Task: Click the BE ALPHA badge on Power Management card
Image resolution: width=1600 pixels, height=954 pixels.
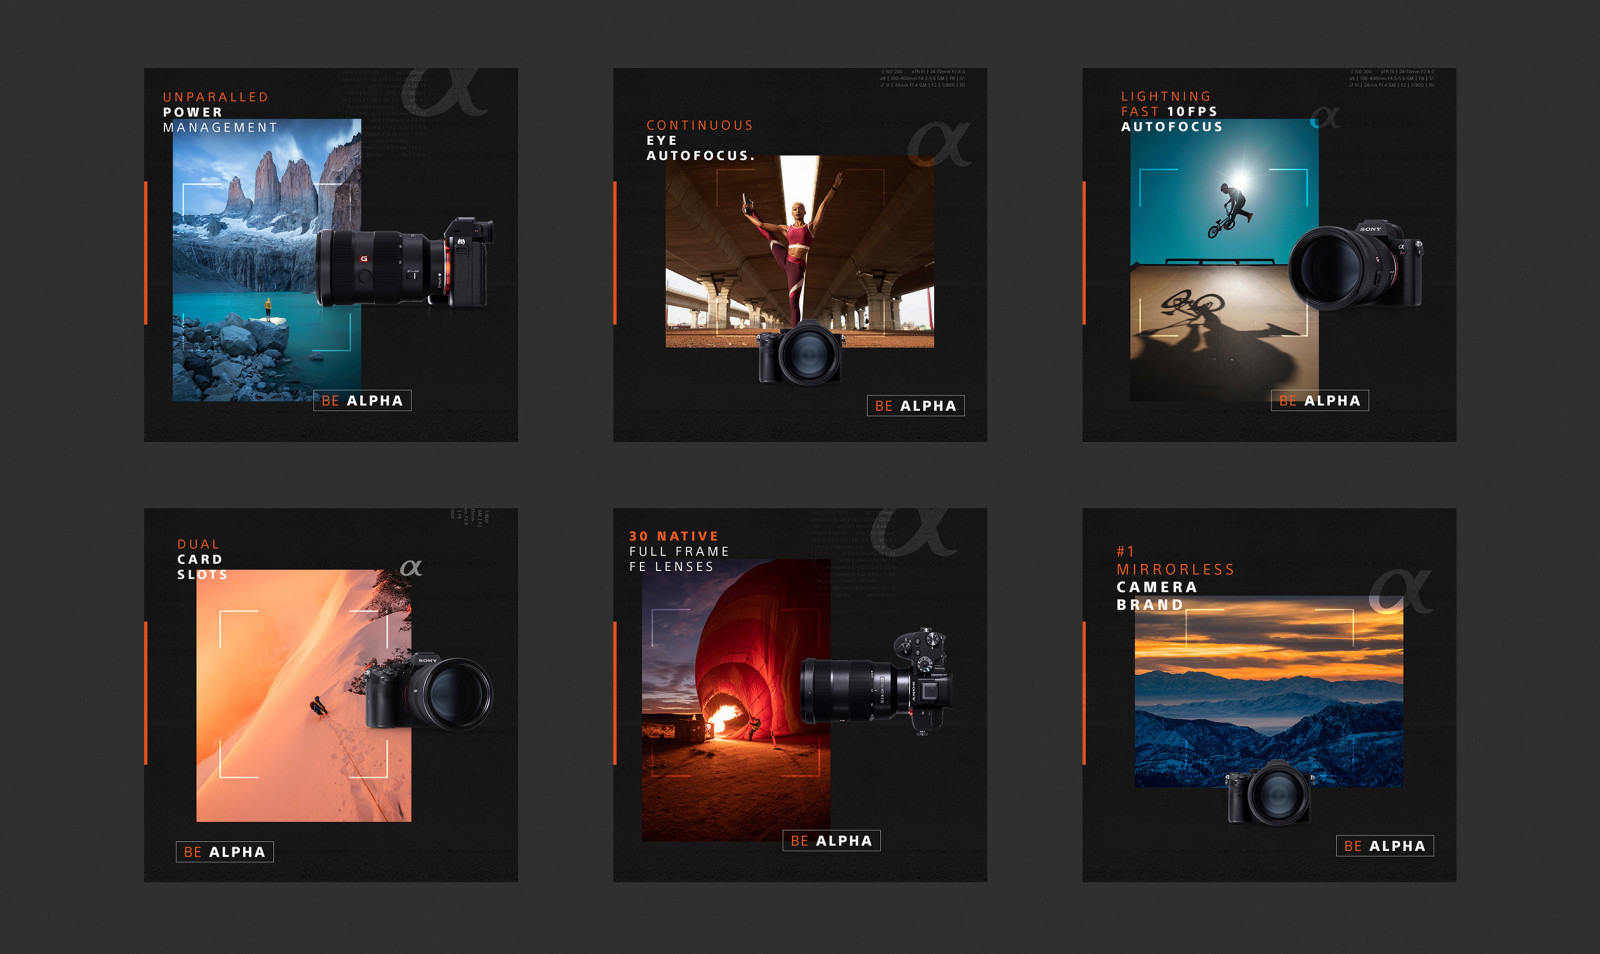Action: click(x=362, y=401)
